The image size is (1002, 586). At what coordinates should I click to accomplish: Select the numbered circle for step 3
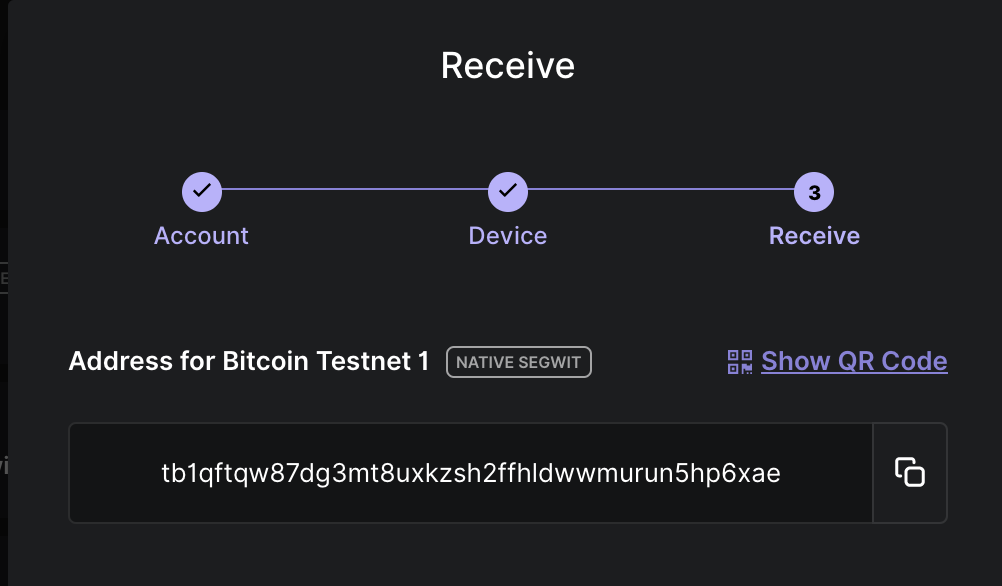tap(813, 190)
